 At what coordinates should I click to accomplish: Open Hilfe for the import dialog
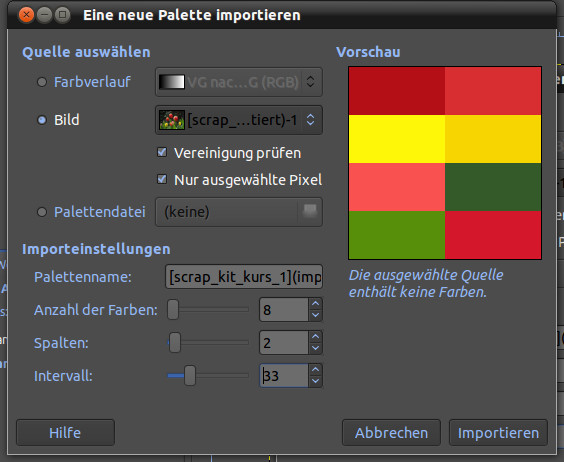(65, 432)
